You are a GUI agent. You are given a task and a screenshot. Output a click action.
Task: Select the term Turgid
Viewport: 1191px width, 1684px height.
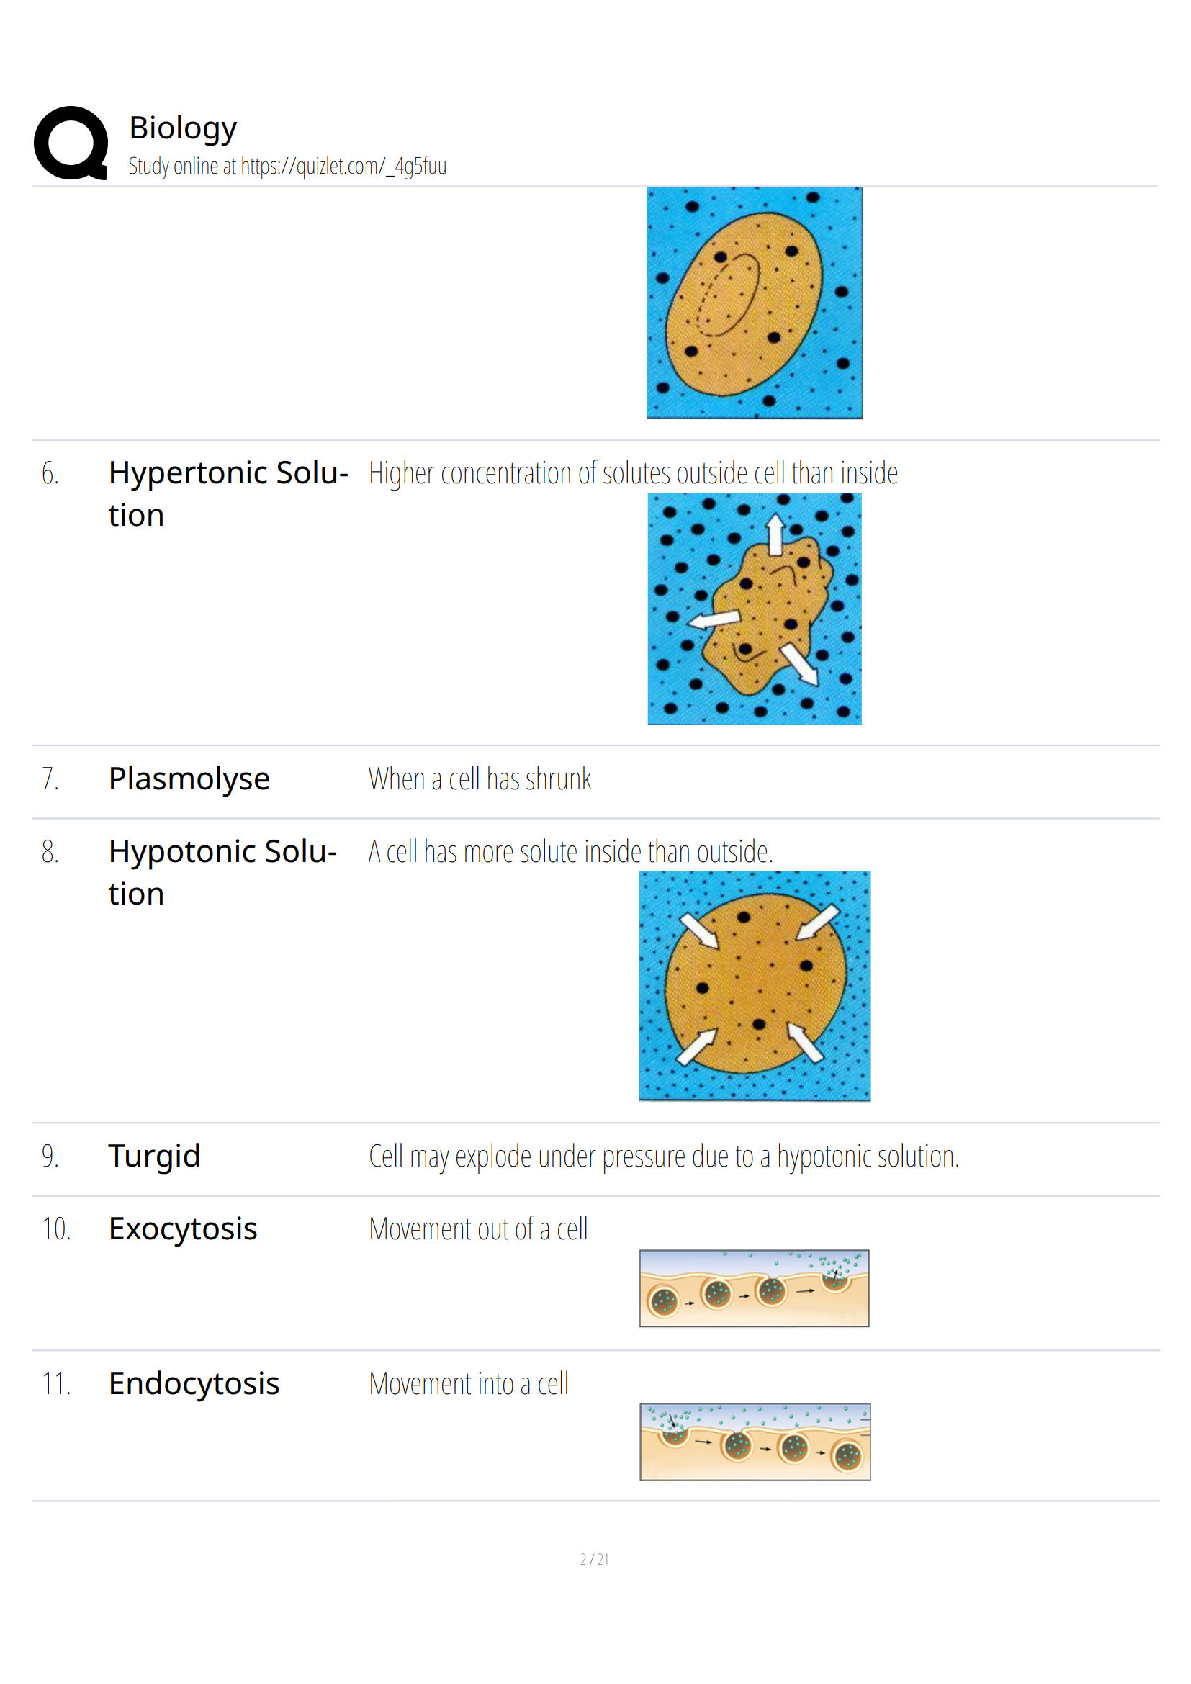(154, 1157)
